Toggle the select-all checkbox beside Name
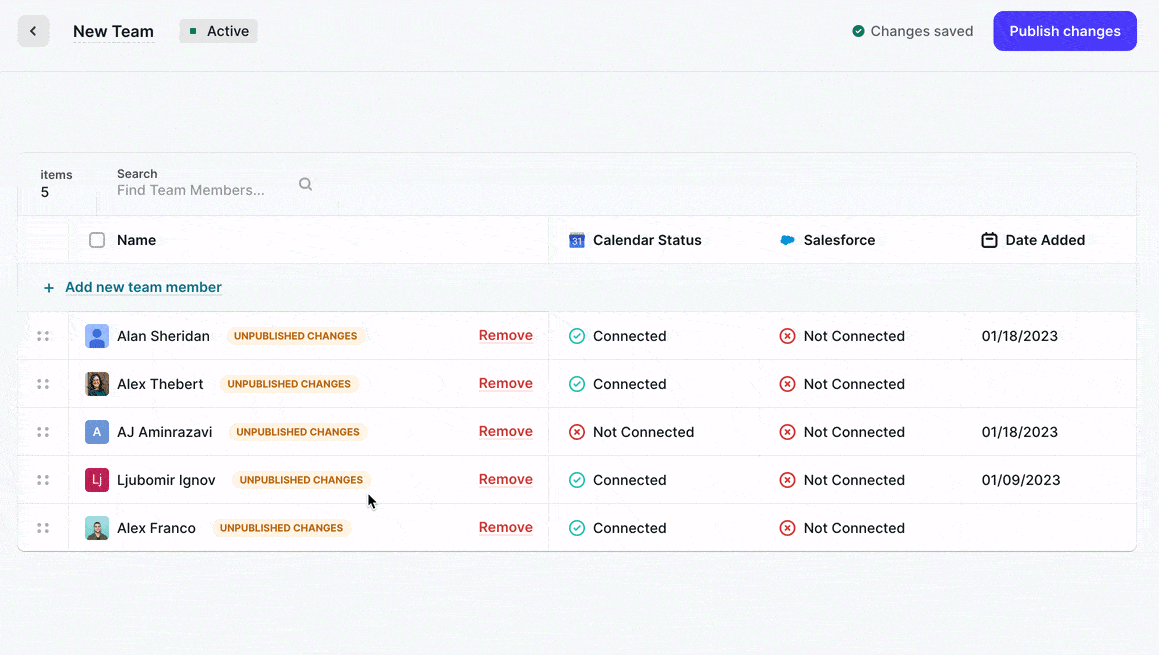The image size is (1159, 655). tap(97, 240)
